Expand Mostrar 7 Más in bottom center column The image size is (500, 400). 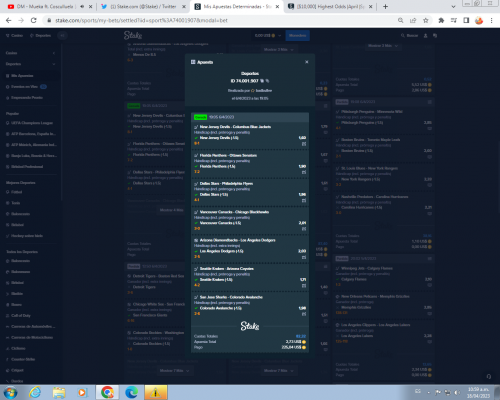(x=279, y=371)
